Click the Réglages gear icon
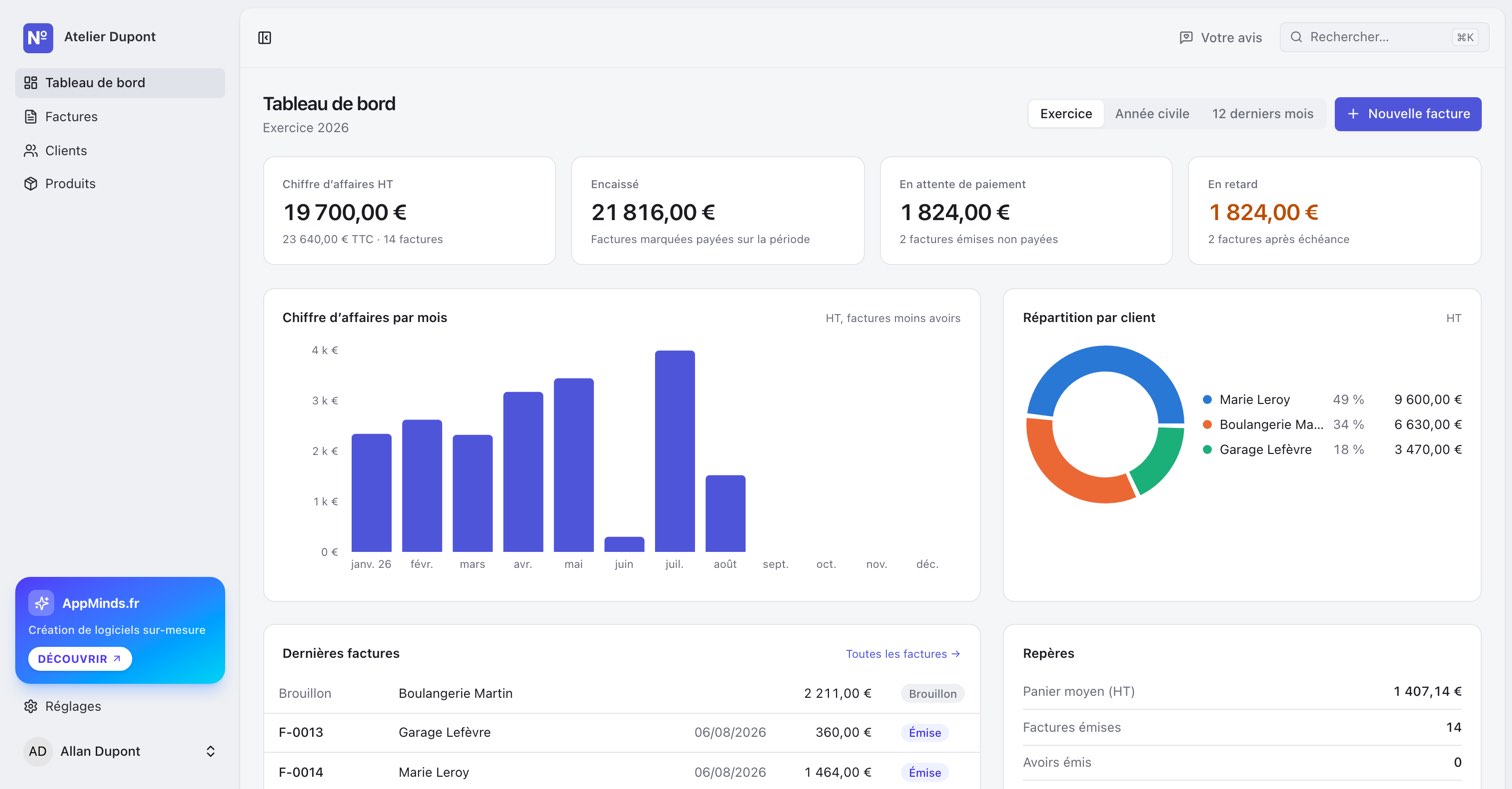 click(31, 706)
